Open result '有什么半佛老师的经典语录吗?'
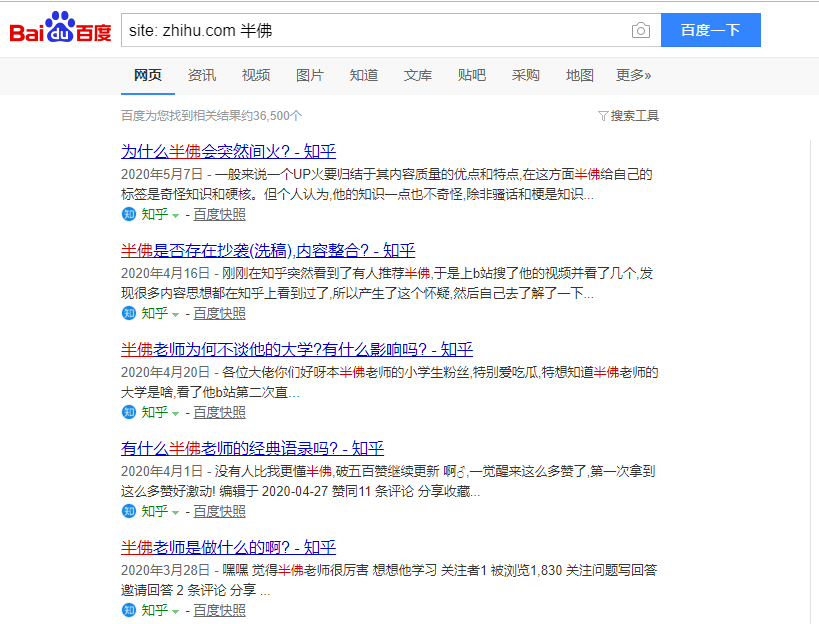 coord(252,449)
